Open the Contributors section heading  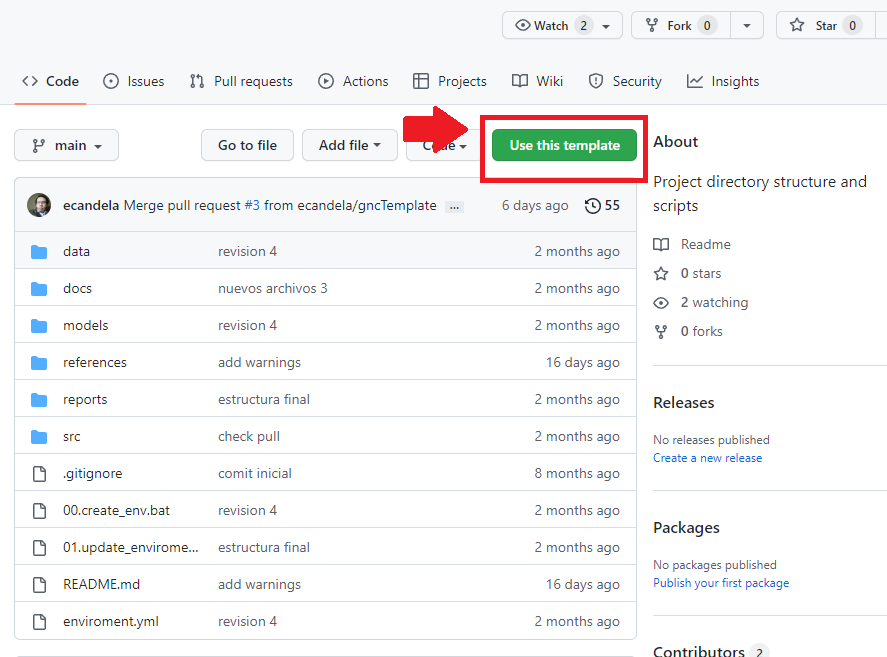699,651
